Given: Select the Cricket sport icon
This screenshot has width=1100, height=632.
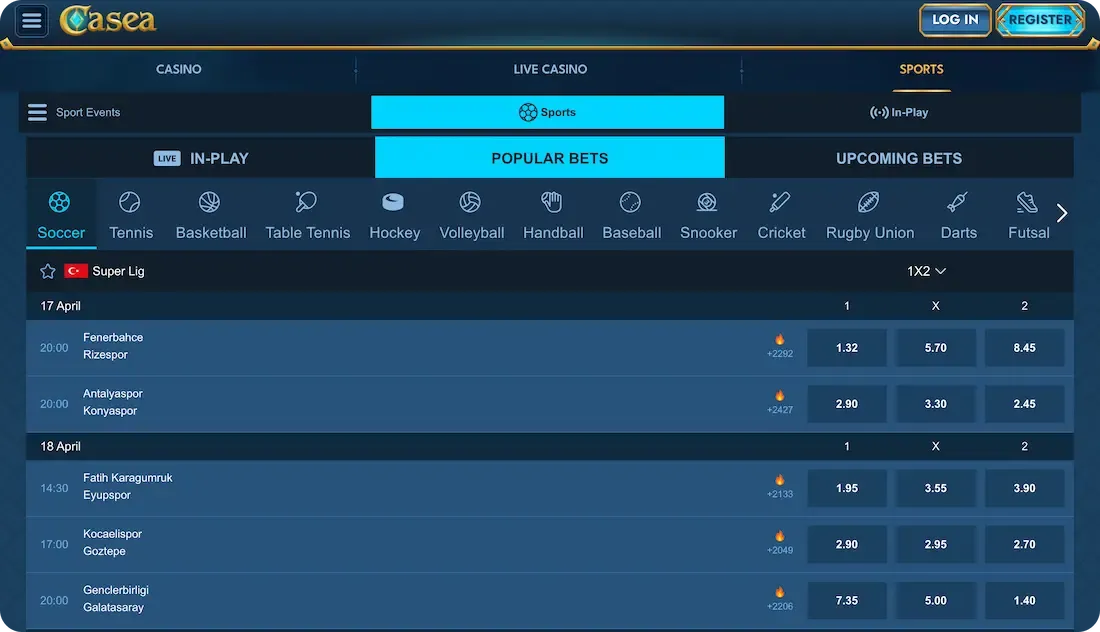Looking at the screenshot, I should point(780,203).
